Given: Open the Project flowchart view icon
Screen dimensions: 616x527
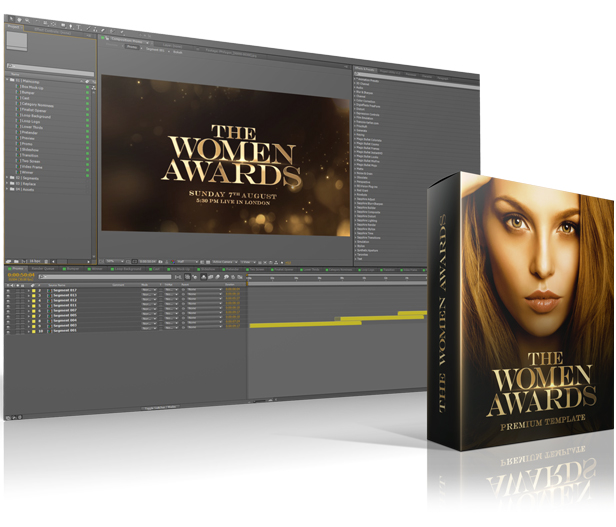Looking at the screenshot, I should tap(94, 88).
